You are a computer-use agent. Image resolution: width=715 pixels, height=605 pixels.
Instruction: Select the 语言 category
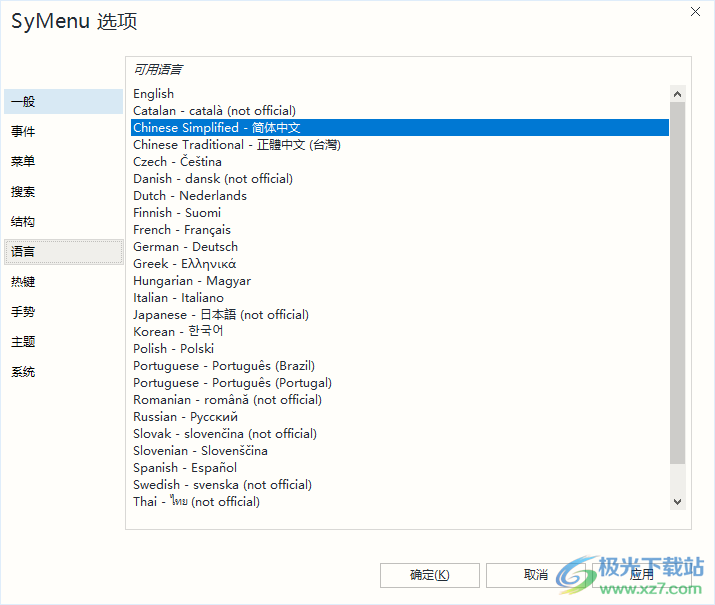tap(63, 252)
